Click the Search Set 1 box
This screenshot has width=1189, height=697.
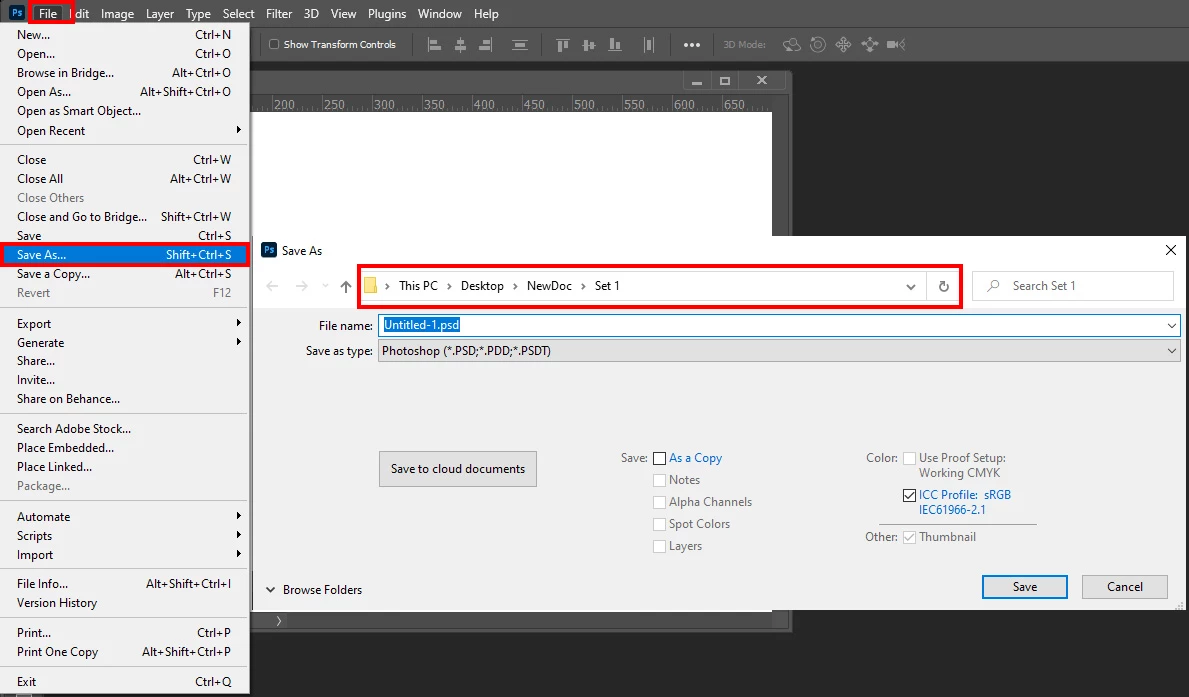click(1073, 286)
